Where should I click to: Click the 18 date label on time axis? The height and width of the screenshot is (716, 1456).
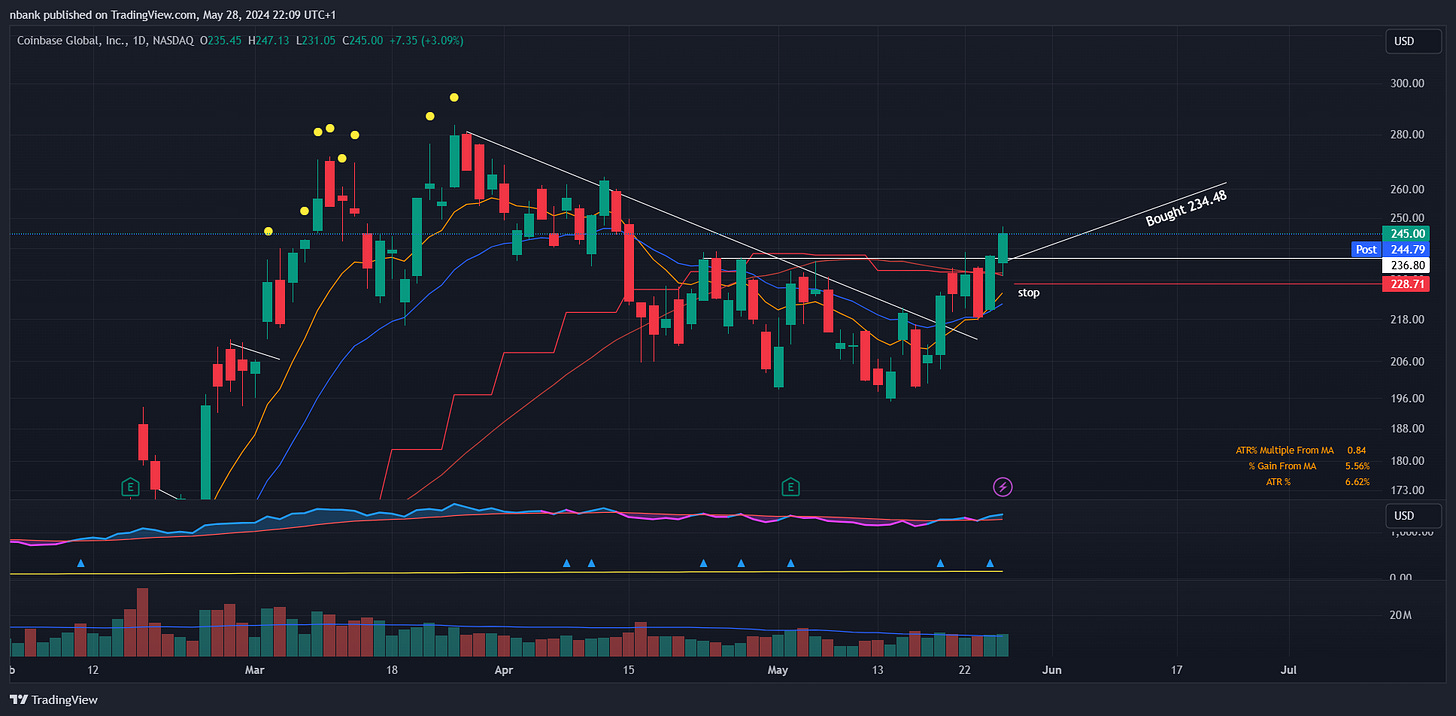tap(392, 669)
